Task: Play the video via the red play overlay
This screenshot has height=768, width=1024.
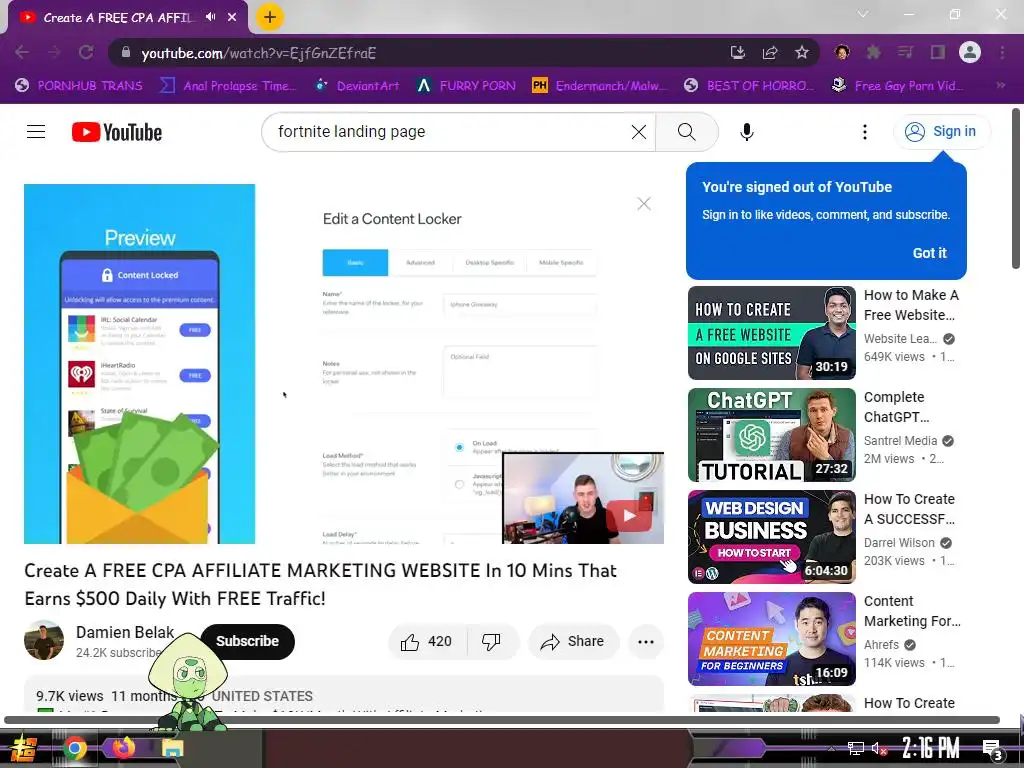Action: tap(629, 515)
